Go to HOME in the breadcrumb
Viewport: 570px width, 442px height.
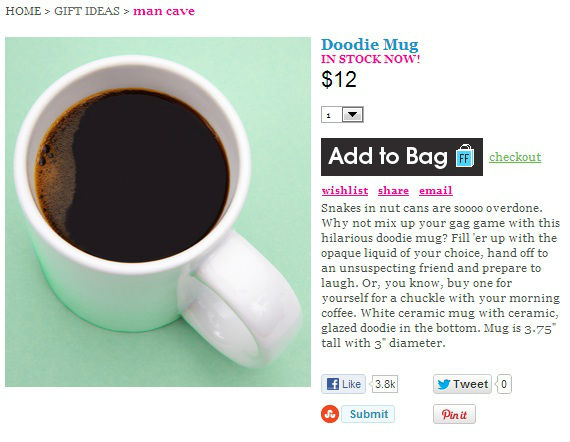pyautogui.click(x=23, y=11)
